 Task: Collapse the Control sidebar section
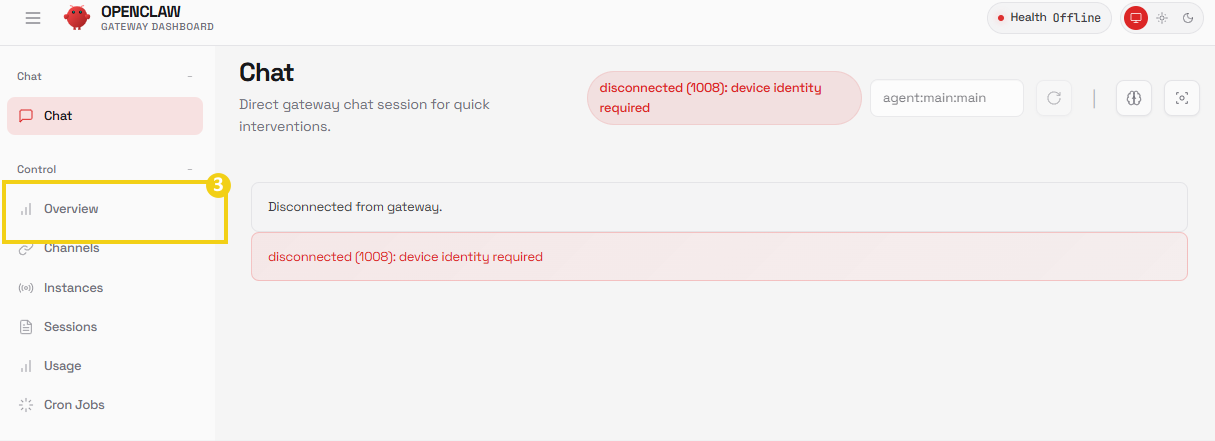click(x=190, y=169)
